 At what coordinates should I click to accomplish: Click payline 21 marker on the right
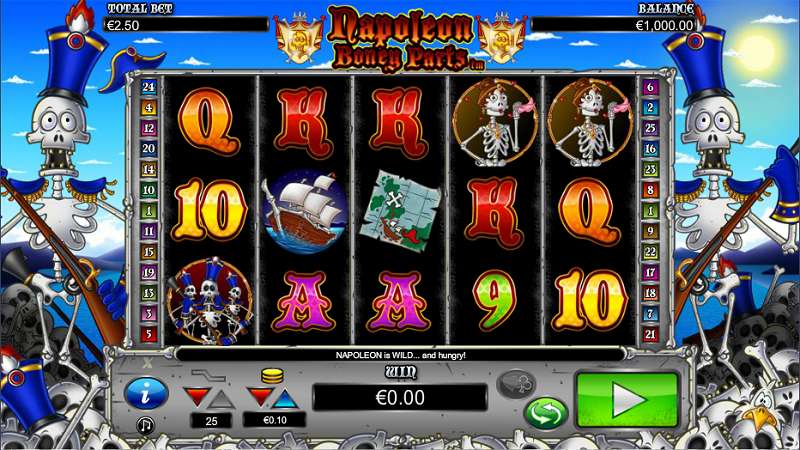pos(650,334)
